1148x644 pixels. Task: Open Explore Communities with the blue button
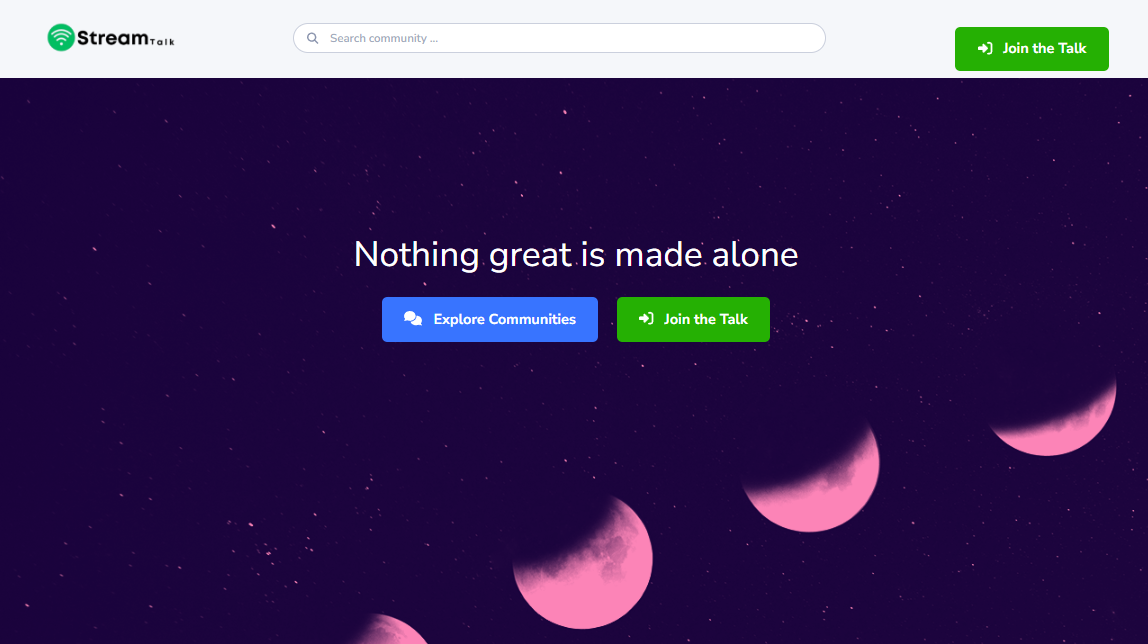[490, 319]
